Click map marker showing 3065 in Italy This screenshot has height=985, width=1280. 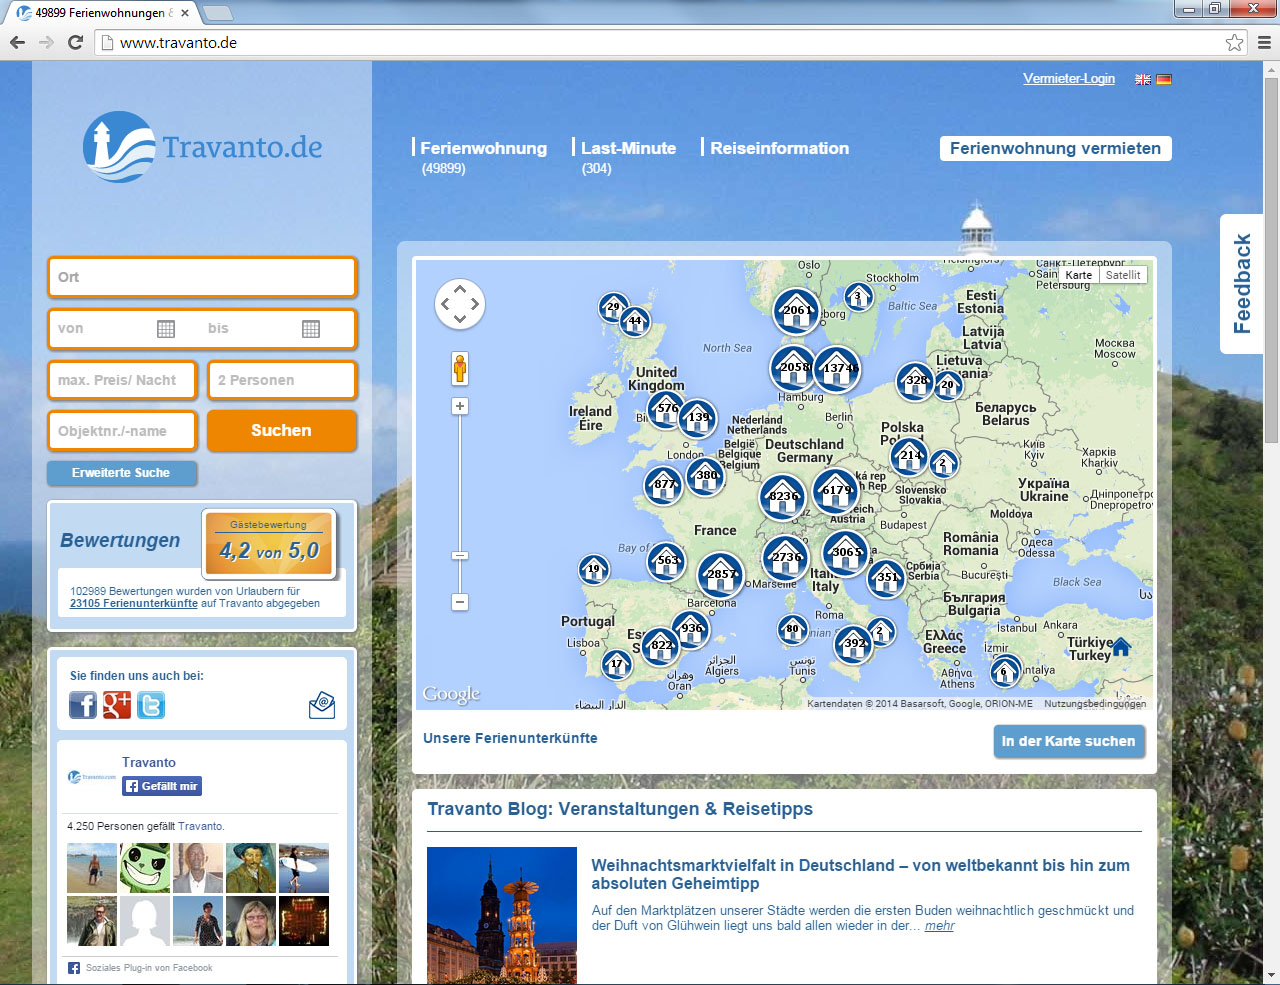(x=845, y=553)
